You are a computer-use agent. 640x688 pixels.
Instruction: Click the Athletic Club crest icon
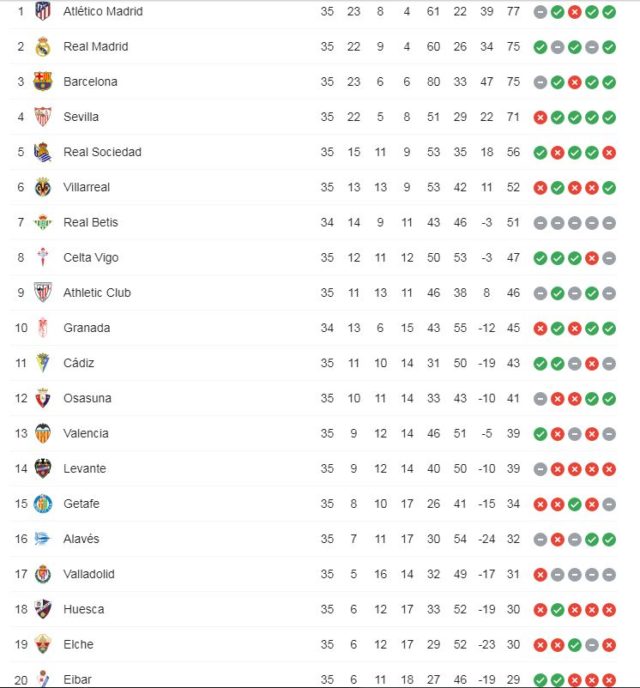[42, 293]
